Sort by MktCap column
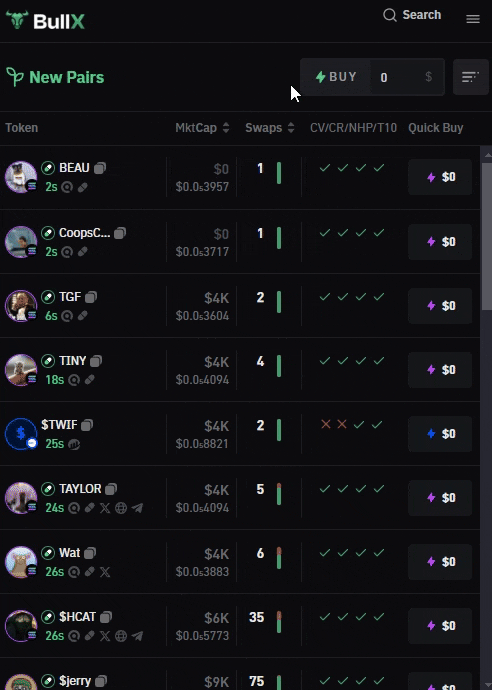The height and width of the screenshot is (690, 492). click(202, 128)
